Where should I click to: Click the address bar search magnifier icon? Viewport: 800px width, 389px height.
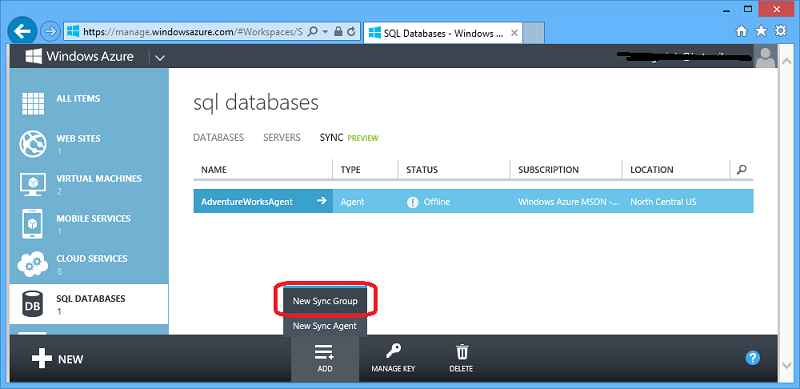click(x=313, y=32)
